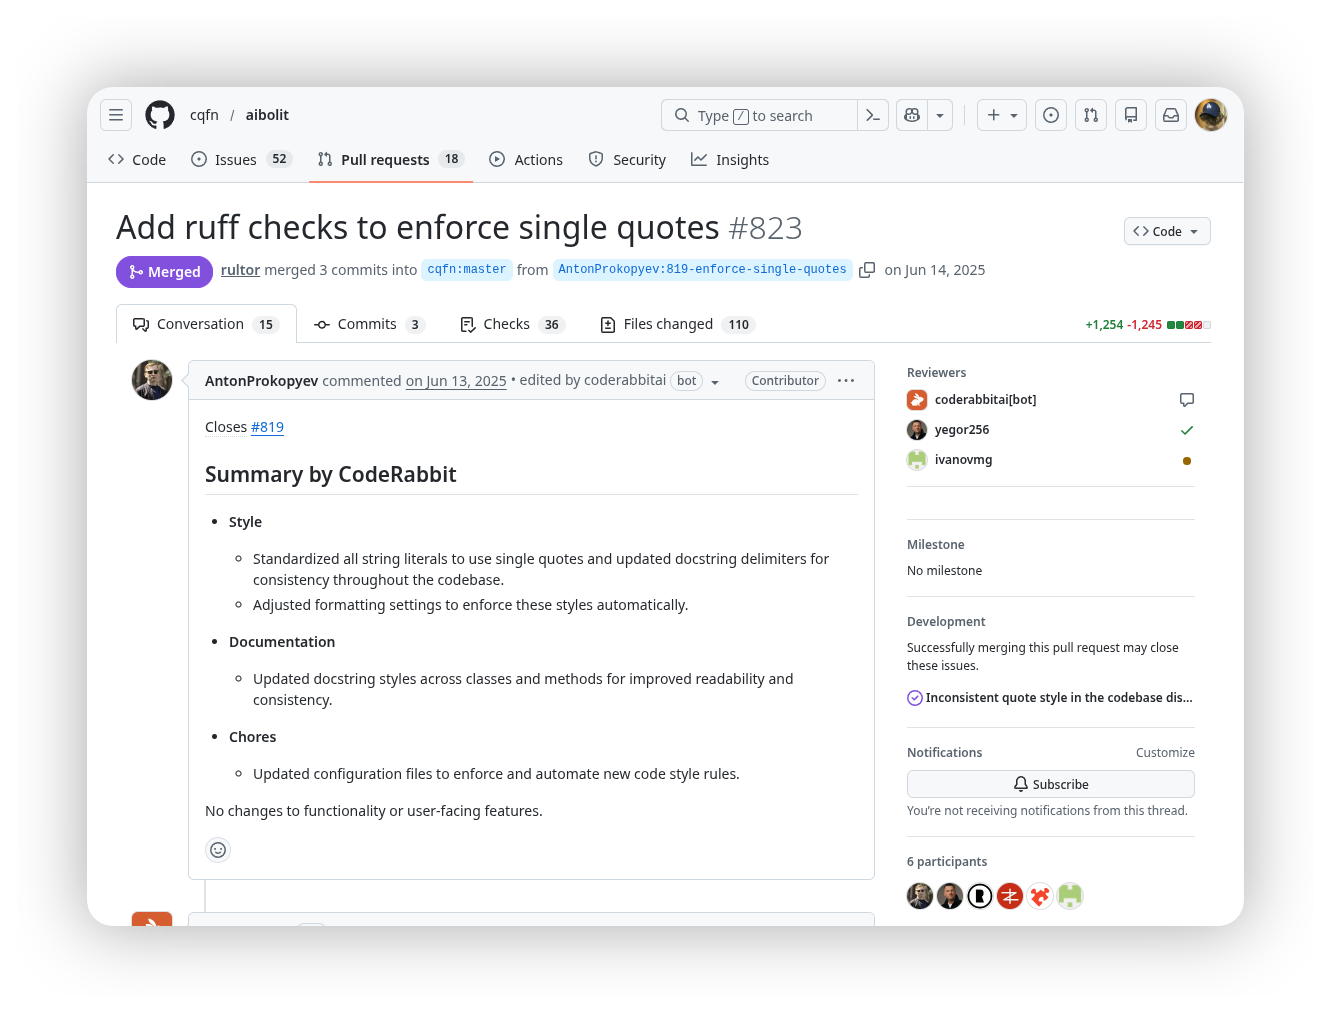The height and width of the screenshot is (1014, 1332).
Task: Copy the head branch name
Action: point(867,270)
